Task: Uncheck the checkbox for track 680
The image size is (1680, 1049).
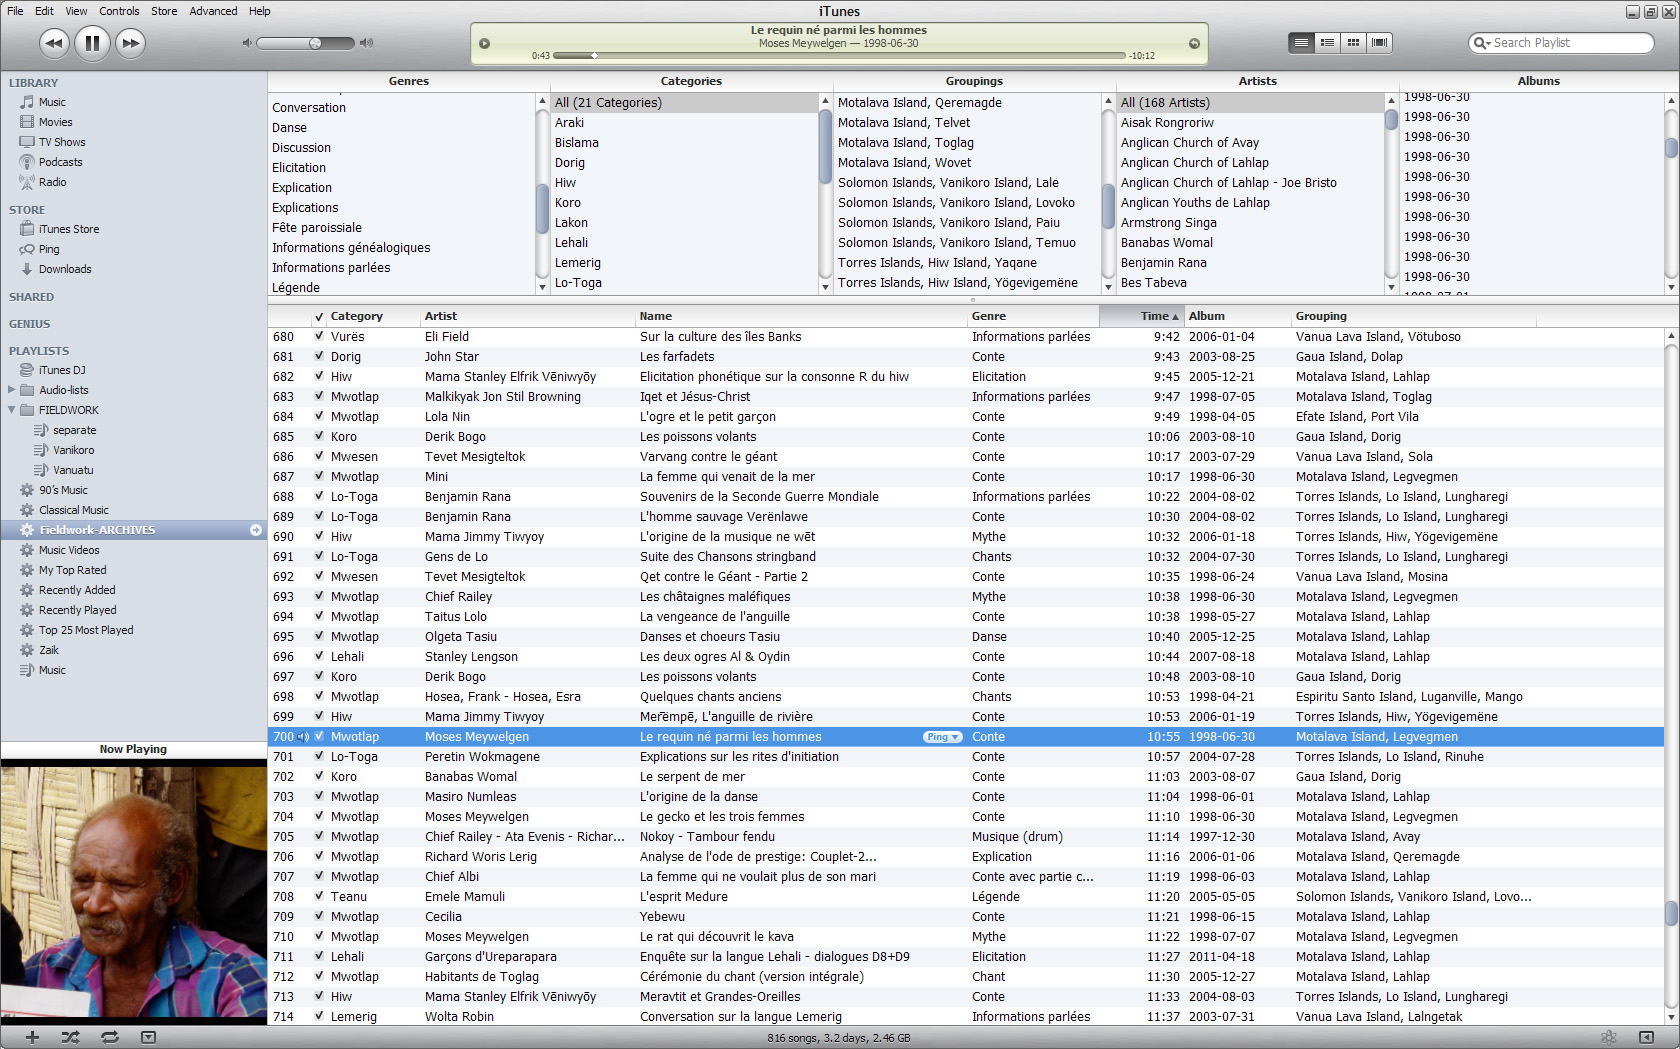Action: coord(319,337)
